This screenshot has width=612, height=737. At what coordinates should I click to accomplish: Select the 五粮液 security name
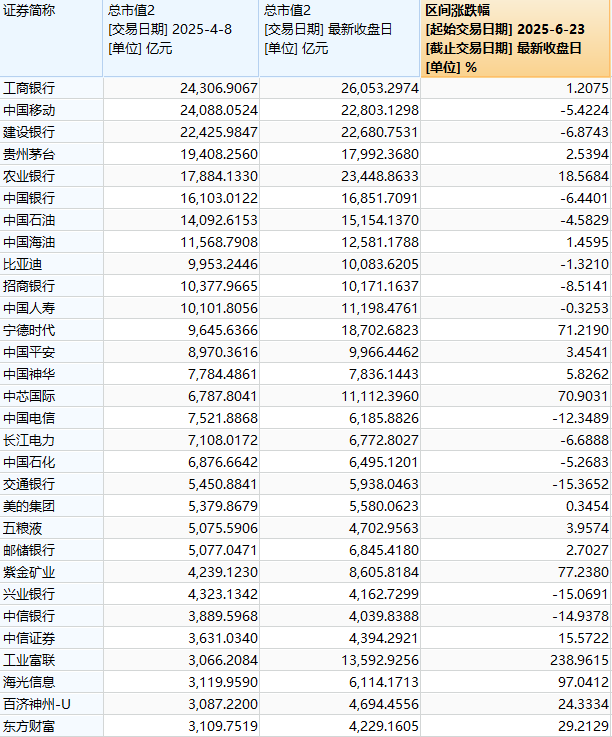[x=23, y=528]
